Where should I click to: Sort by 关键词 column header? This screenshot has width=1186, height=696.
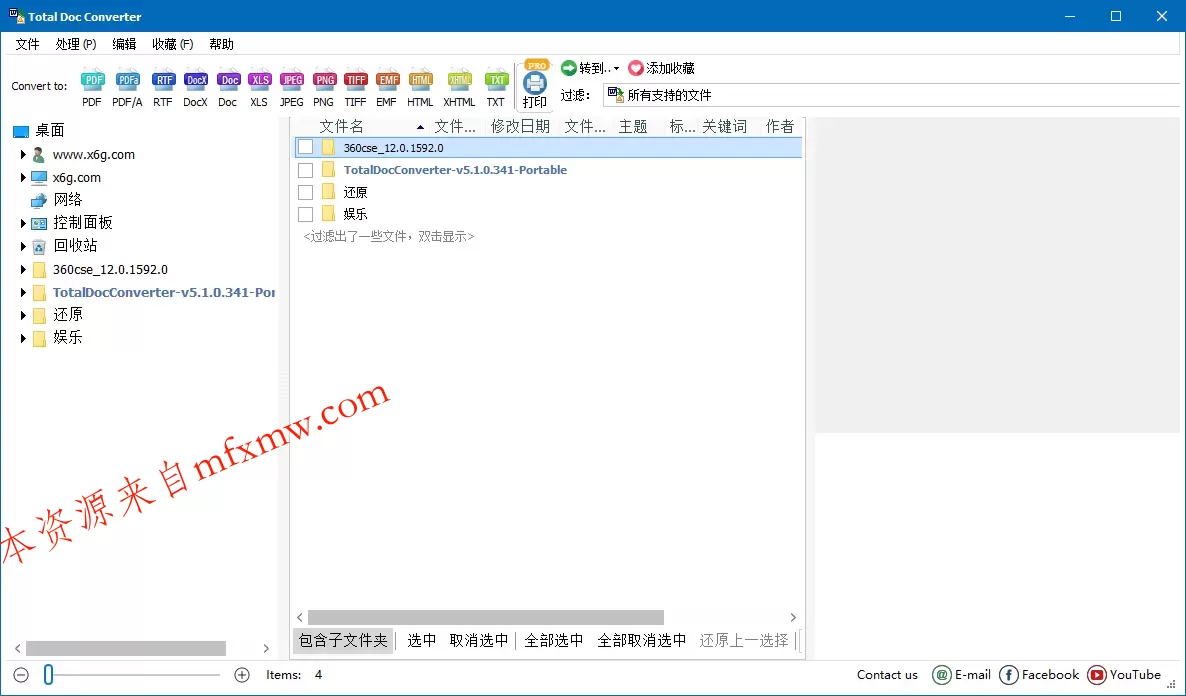[725, 126]
